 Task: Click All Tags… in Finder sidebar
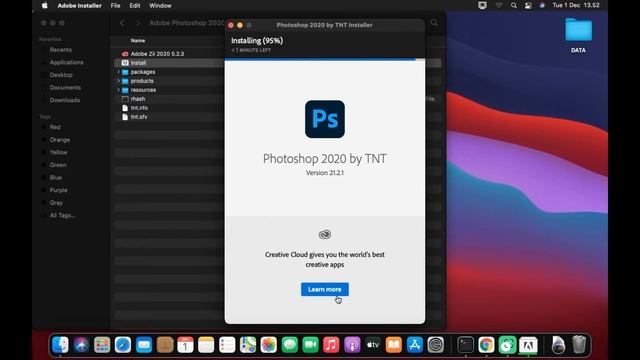(62, 216)
